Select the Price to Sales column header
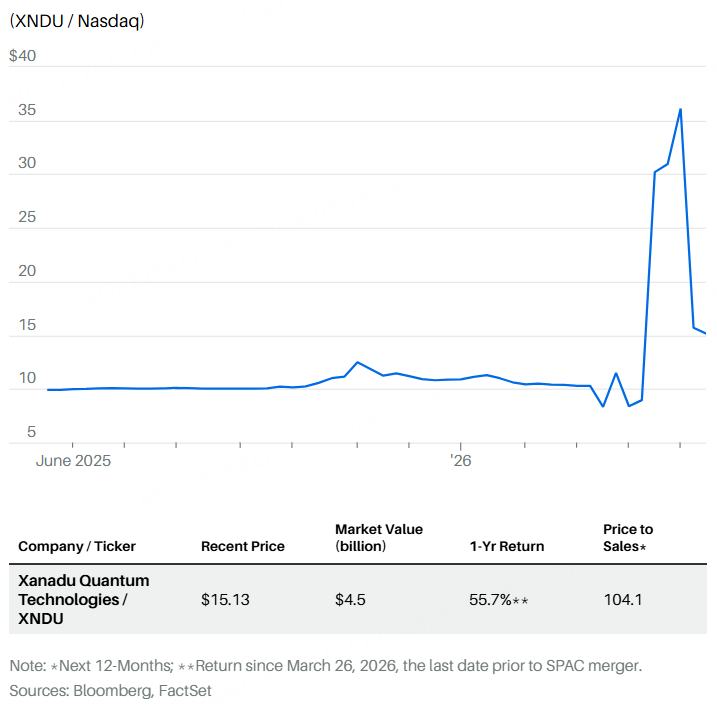The height and width of the screenshot is (710, 717). click(x=628, y=538)
